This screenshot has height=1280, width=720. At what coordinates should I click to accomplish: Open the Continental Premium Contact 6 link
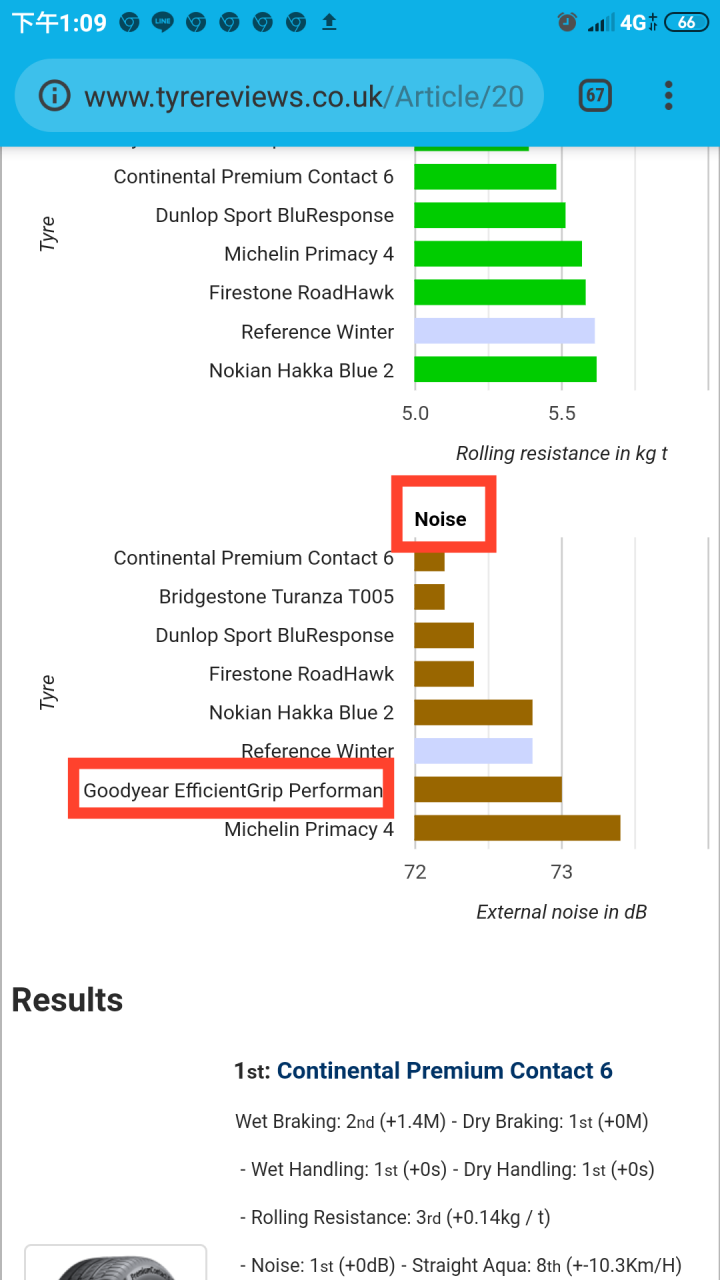tap(444, 1071)
